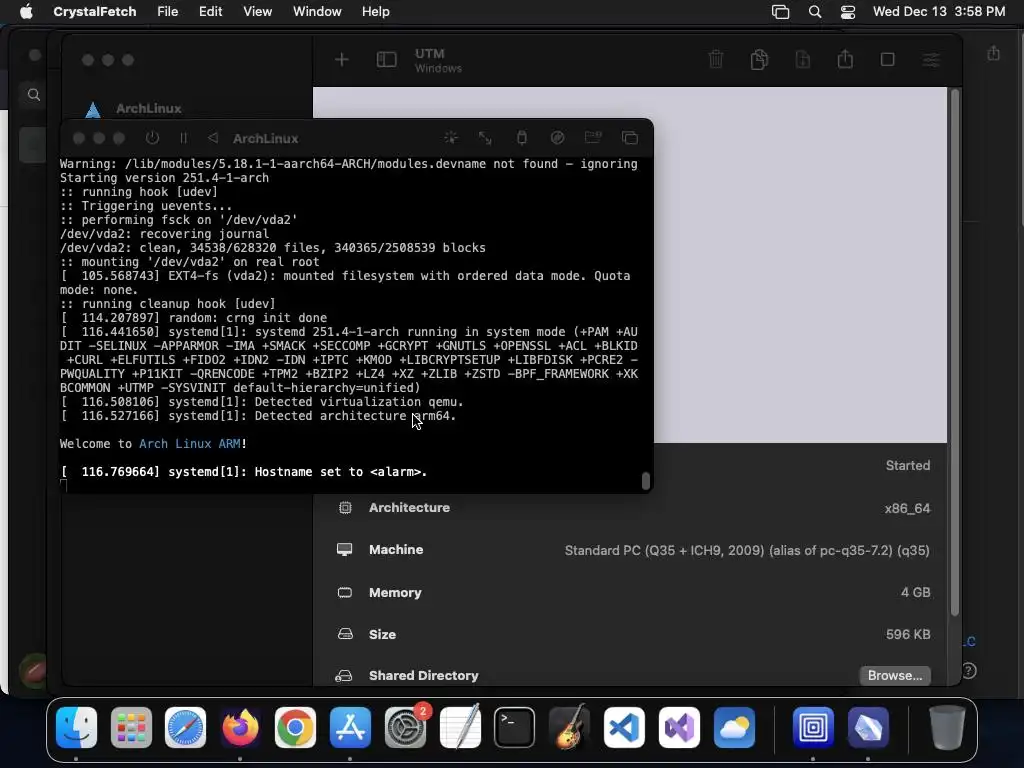Open Launchpad from the Dock
This screenshot has width=1024, height=768.
tap(131, 727)
